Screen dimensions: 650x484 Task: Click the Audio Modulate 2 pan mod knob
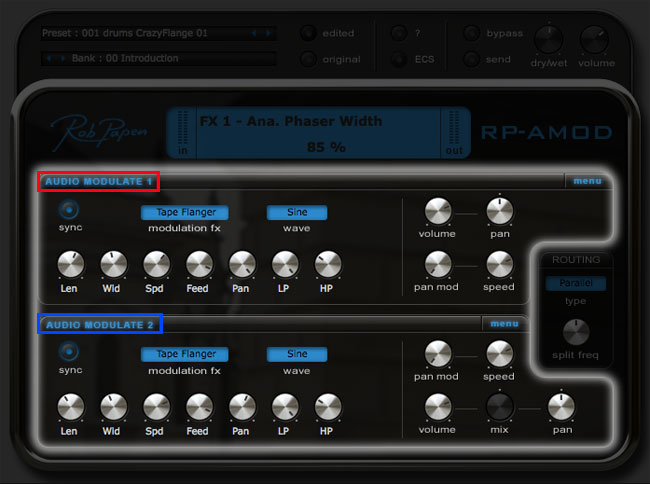point(438,354)
